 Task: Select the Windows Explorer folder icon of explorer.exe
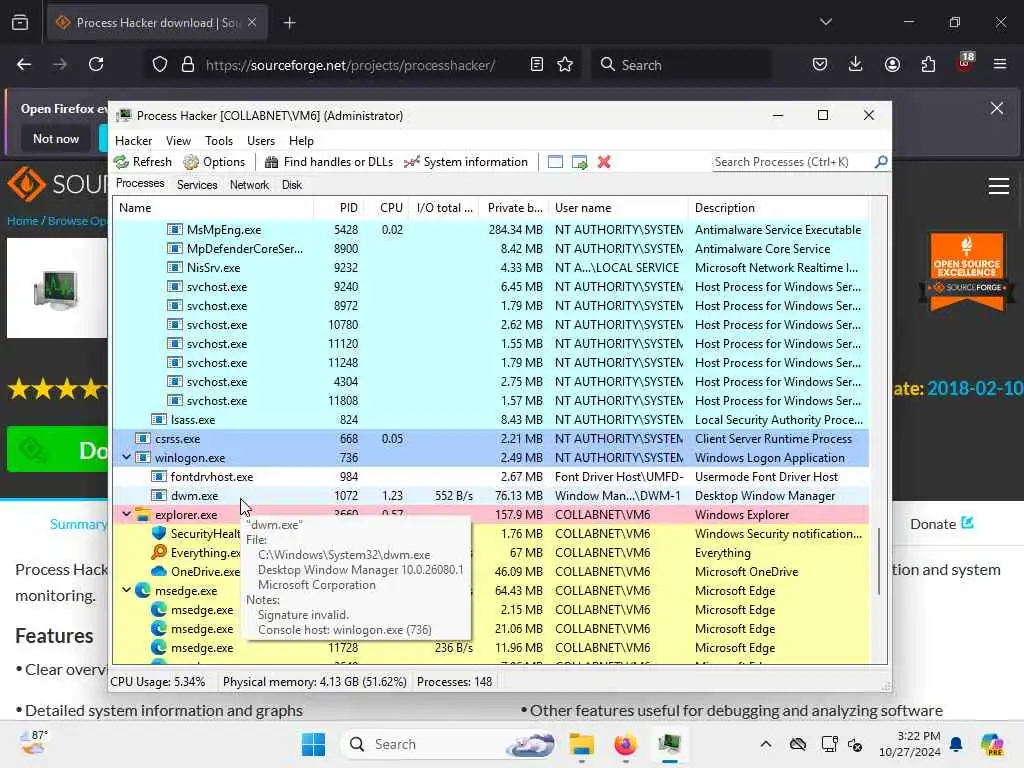143,515
